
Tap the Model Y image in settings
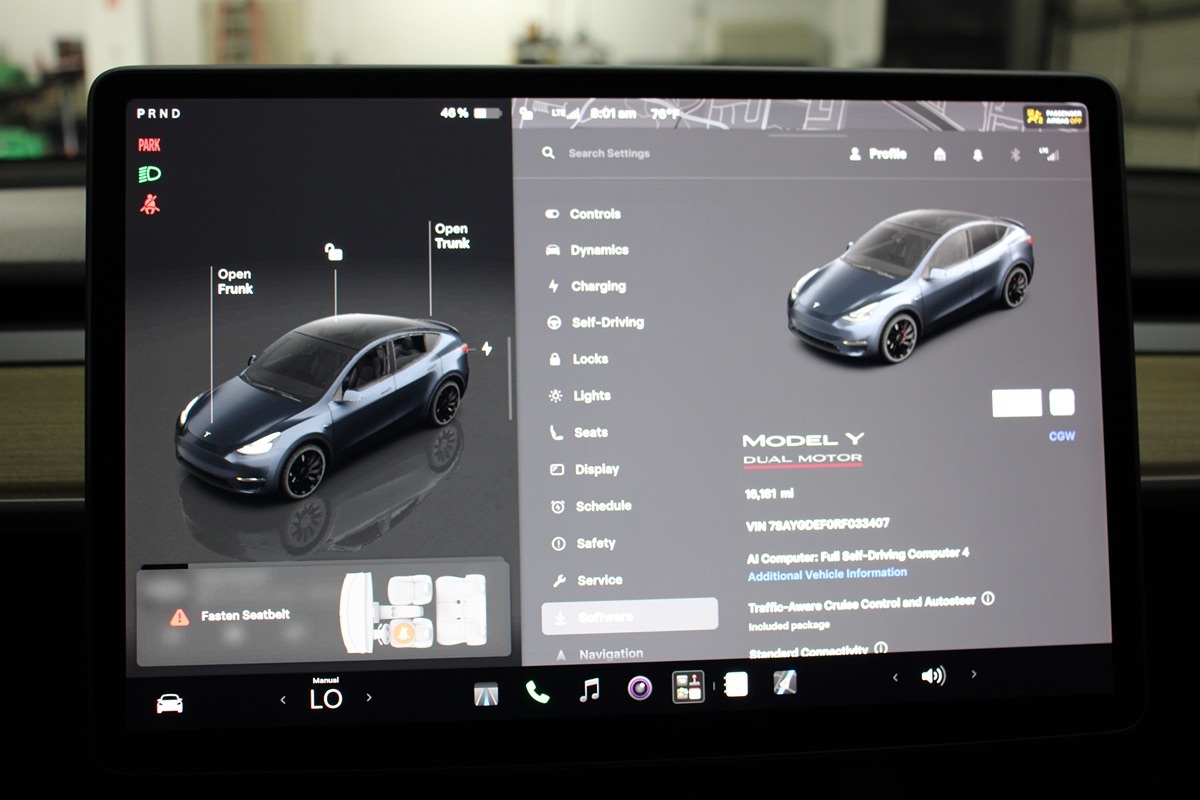point(910,287)
